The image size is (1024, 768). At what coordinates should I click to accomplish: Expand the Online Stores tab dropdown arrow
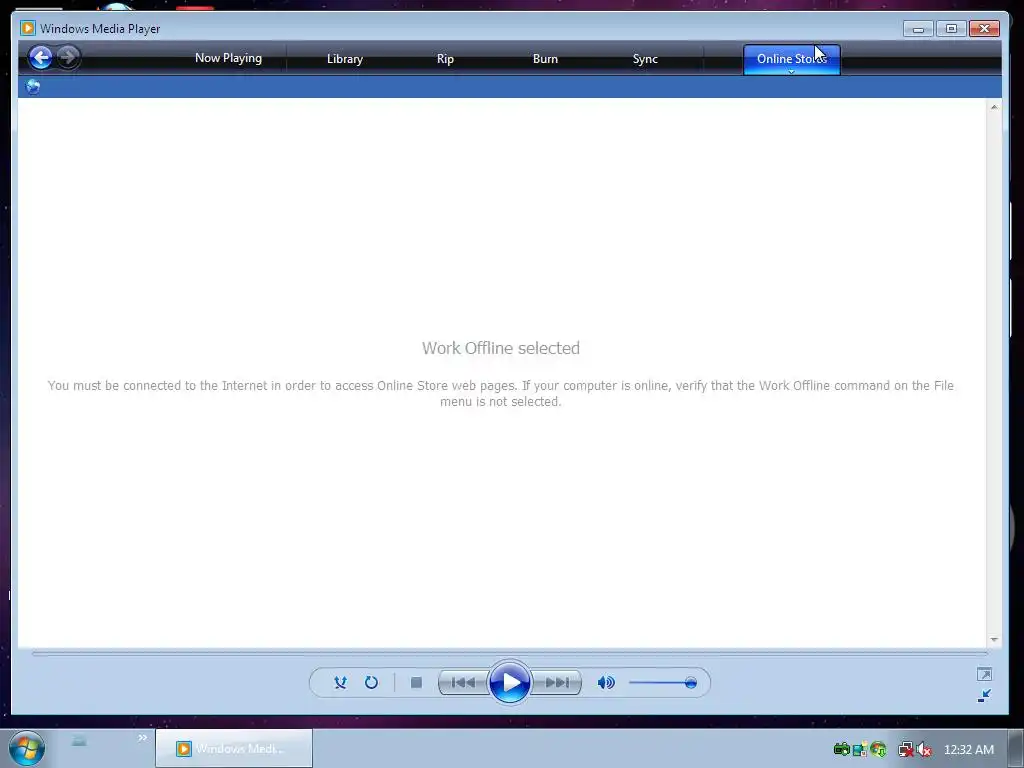coord(792,71)
